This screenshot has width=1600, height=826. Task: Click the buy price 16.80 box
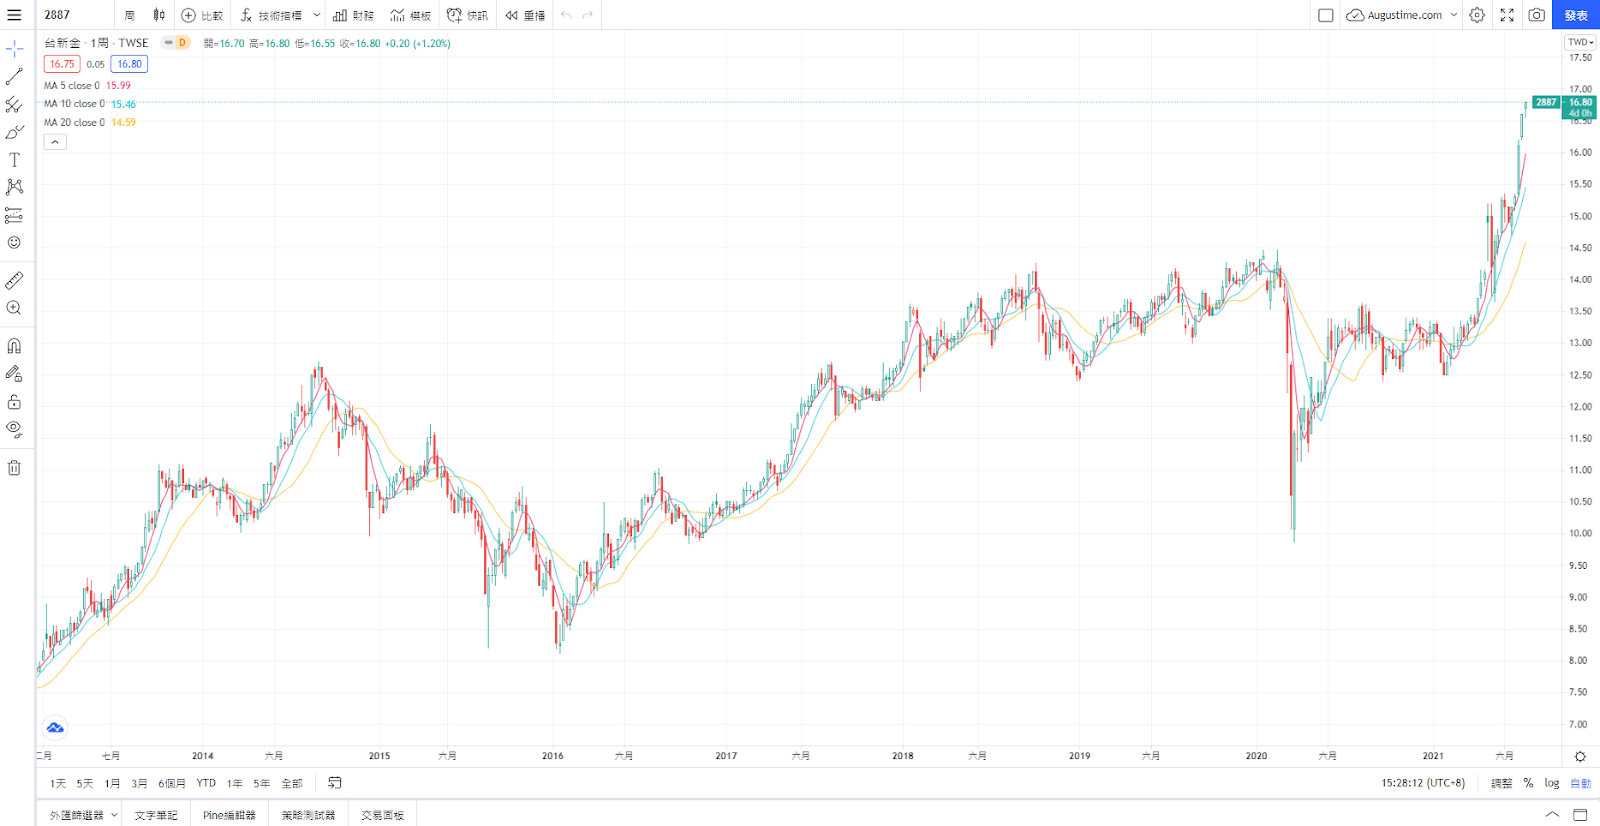point(130,64)
